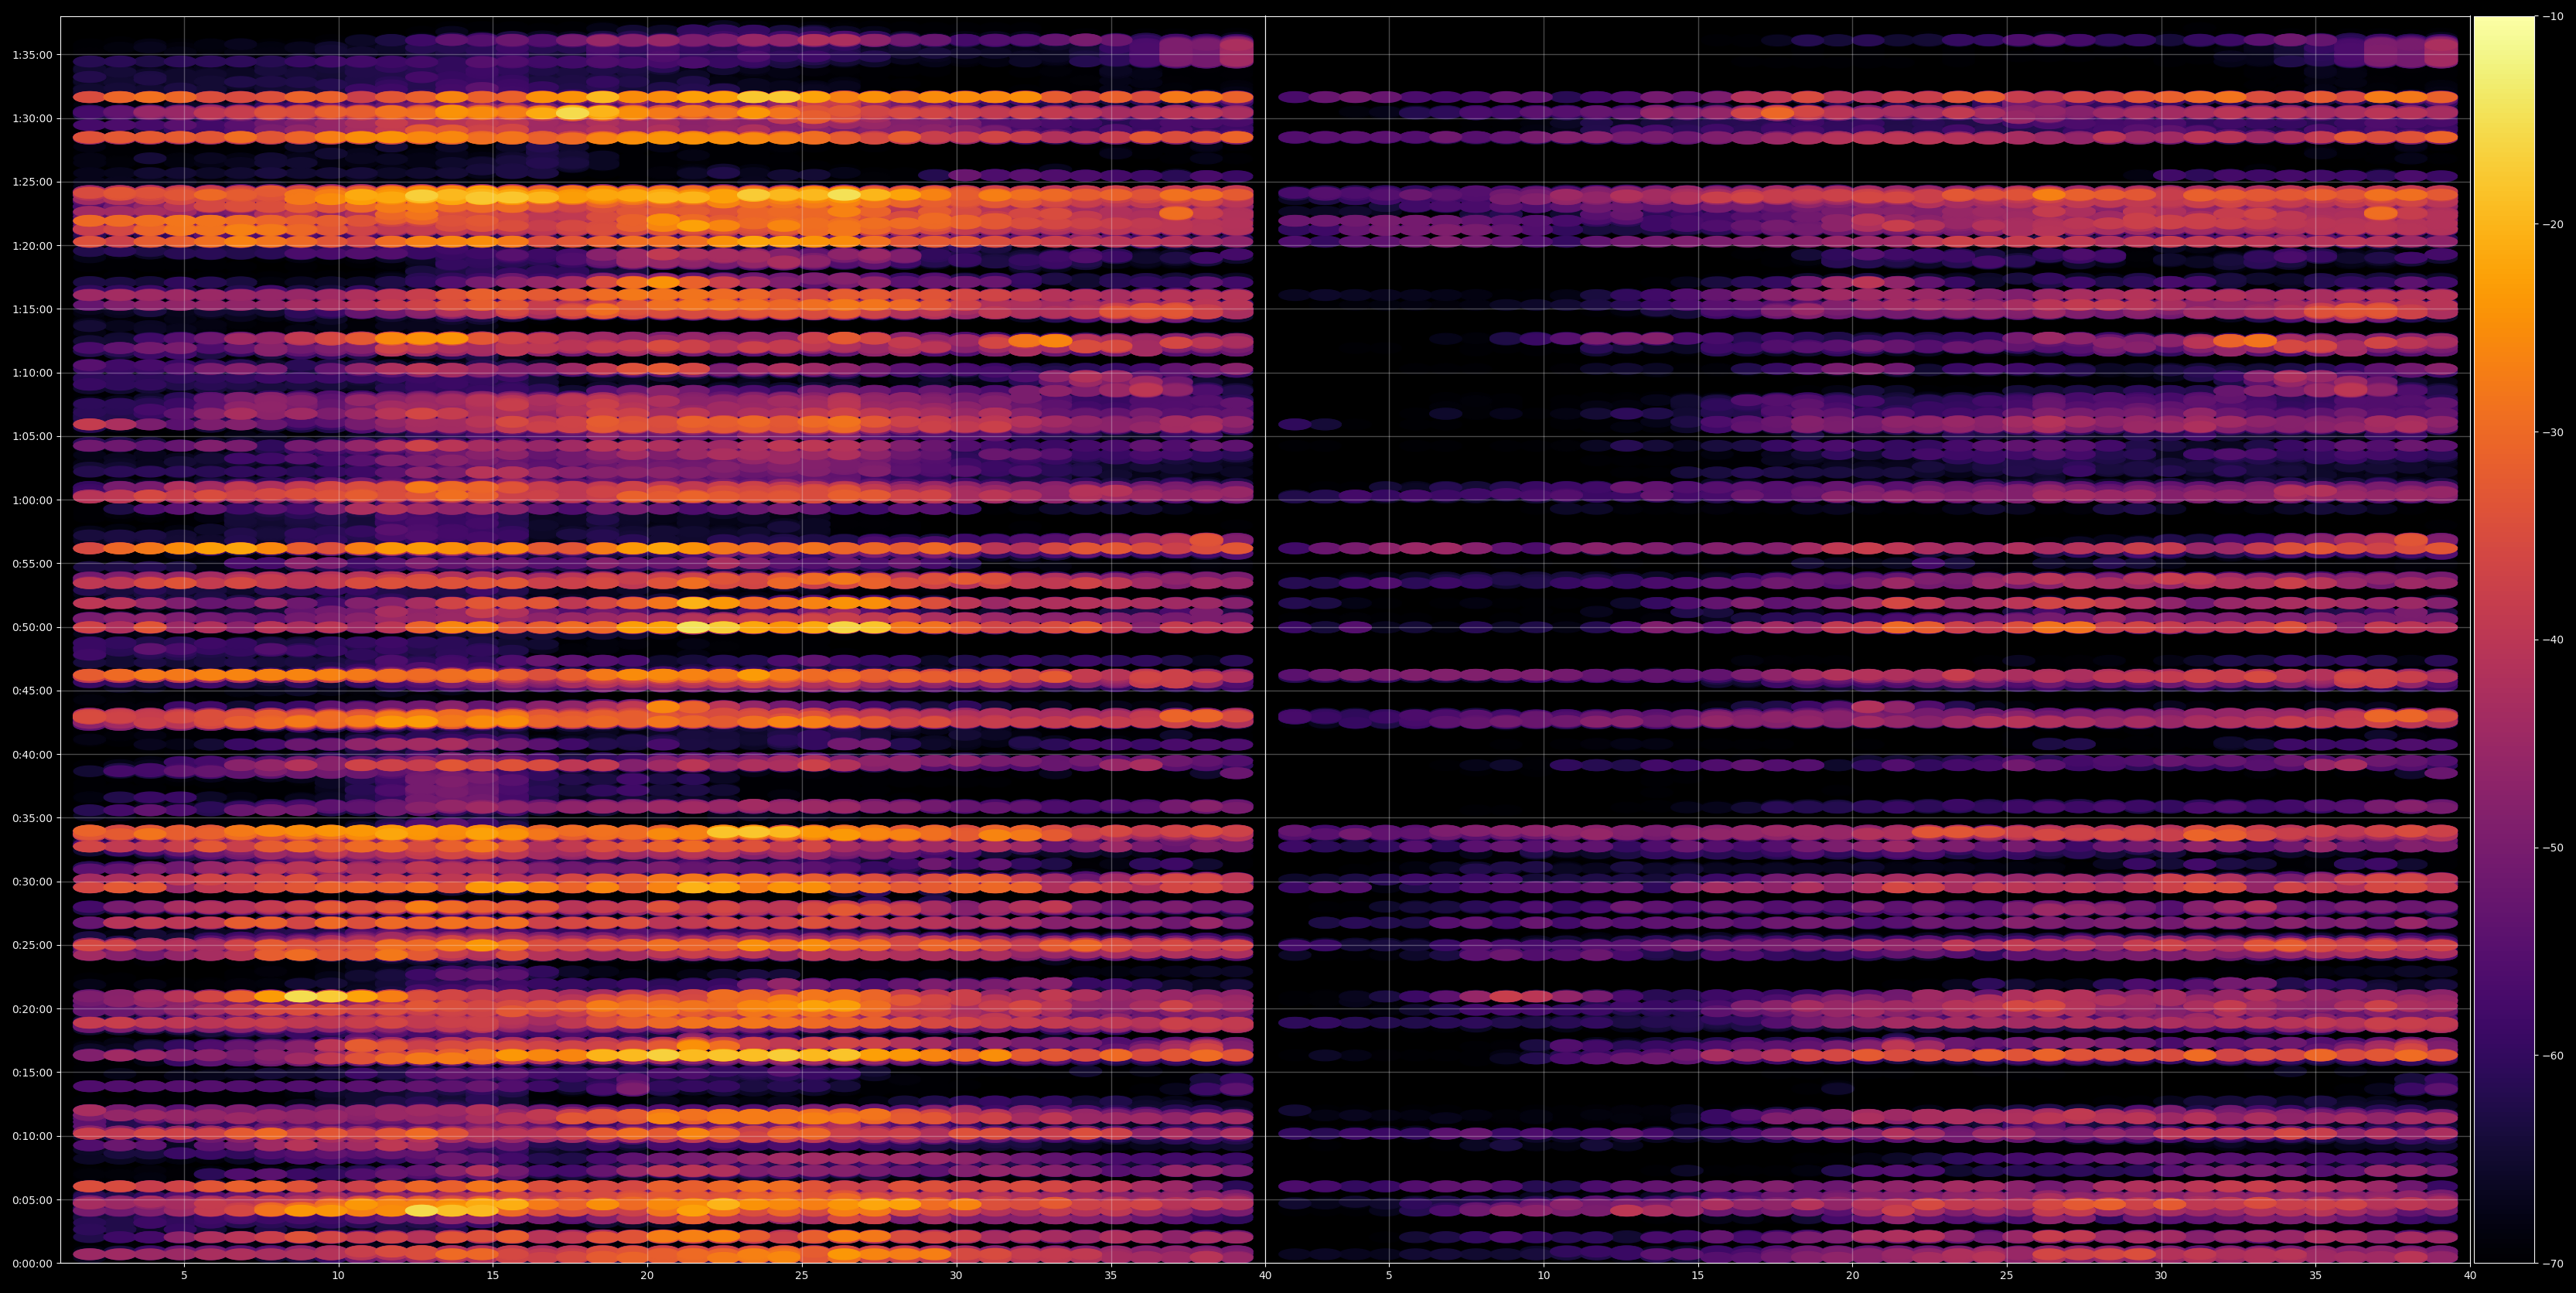Click the −50 colorbar tick label
2576x1293 pixels.
click(x=2553, y=848)
